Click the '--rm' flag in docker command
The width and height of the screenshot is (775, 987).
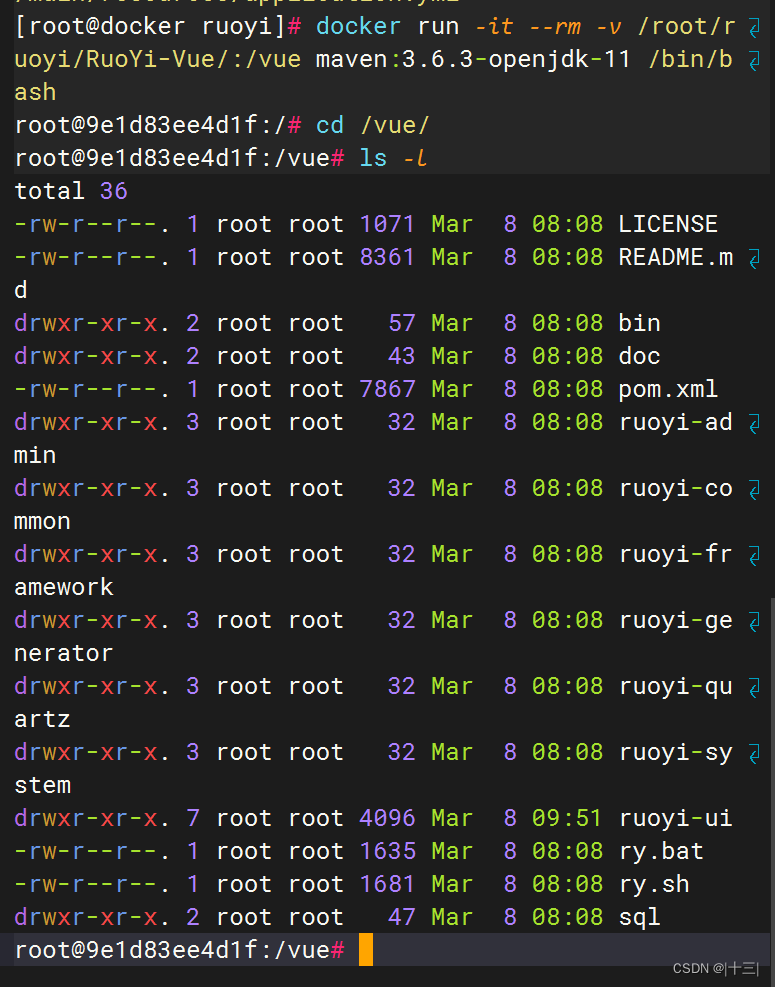[555, 26]
